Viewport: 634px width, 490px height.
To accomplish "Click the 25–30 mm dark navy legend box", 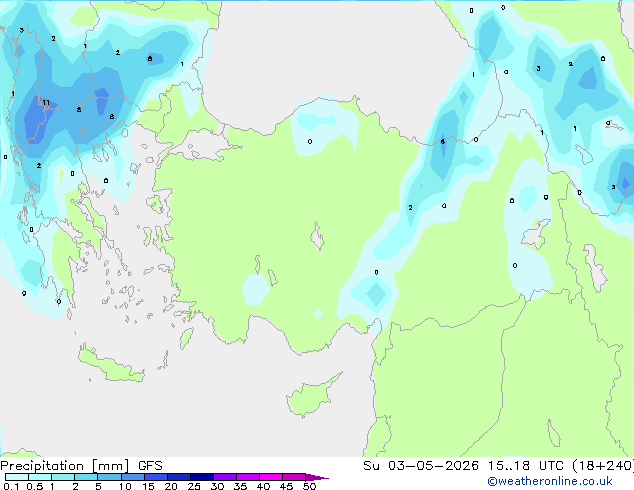I will pyautogui.click(x=202, y=477).
